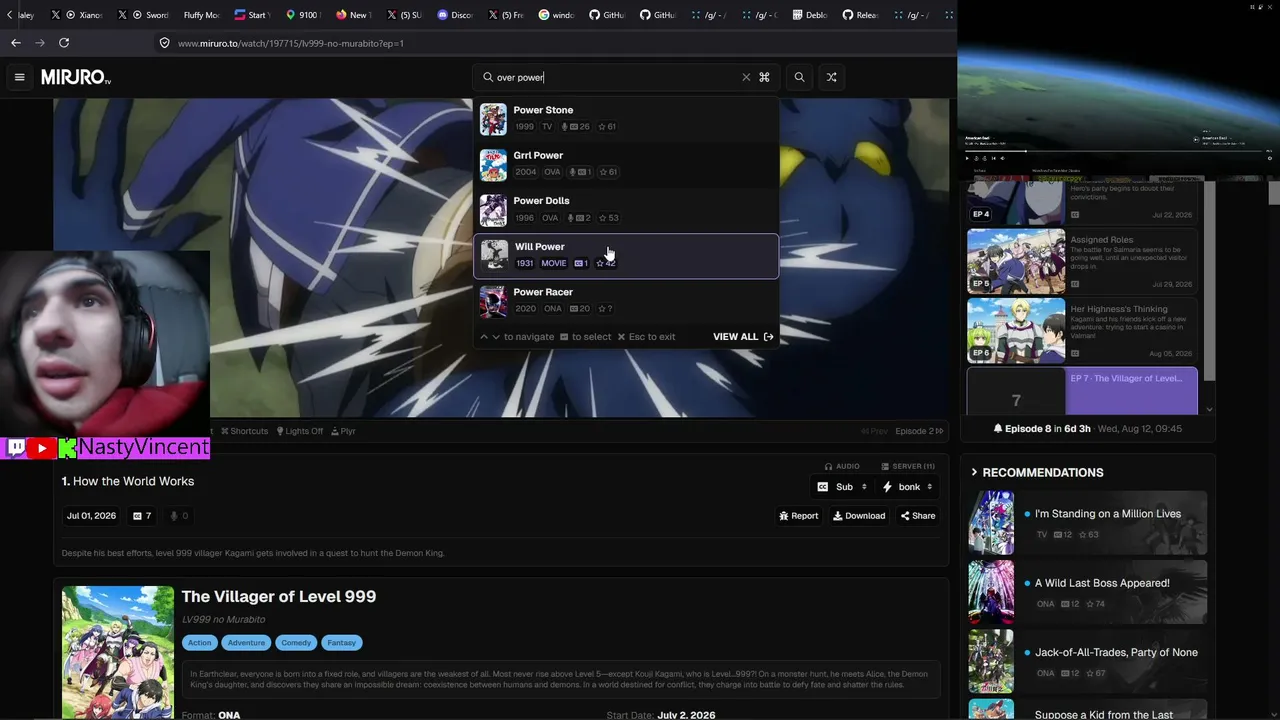
Task: Download the current episode
Action: click(859, 516)
